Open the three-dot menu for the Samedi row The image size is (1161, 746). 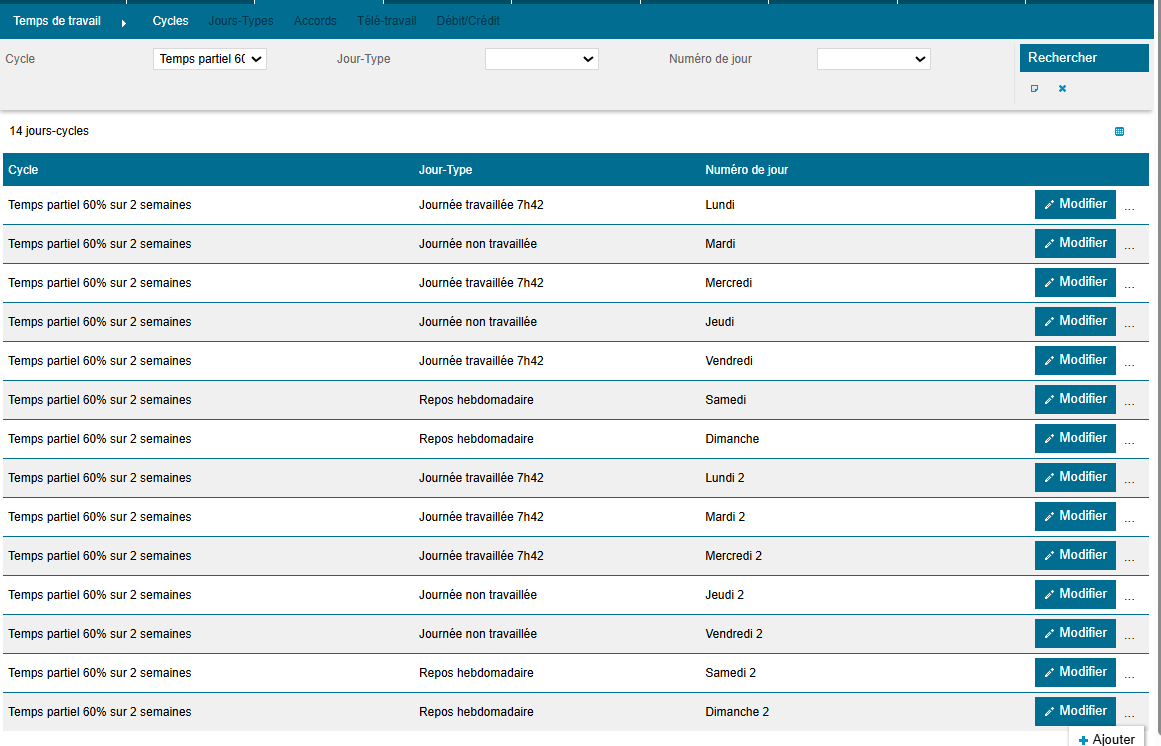point(1129,403)
